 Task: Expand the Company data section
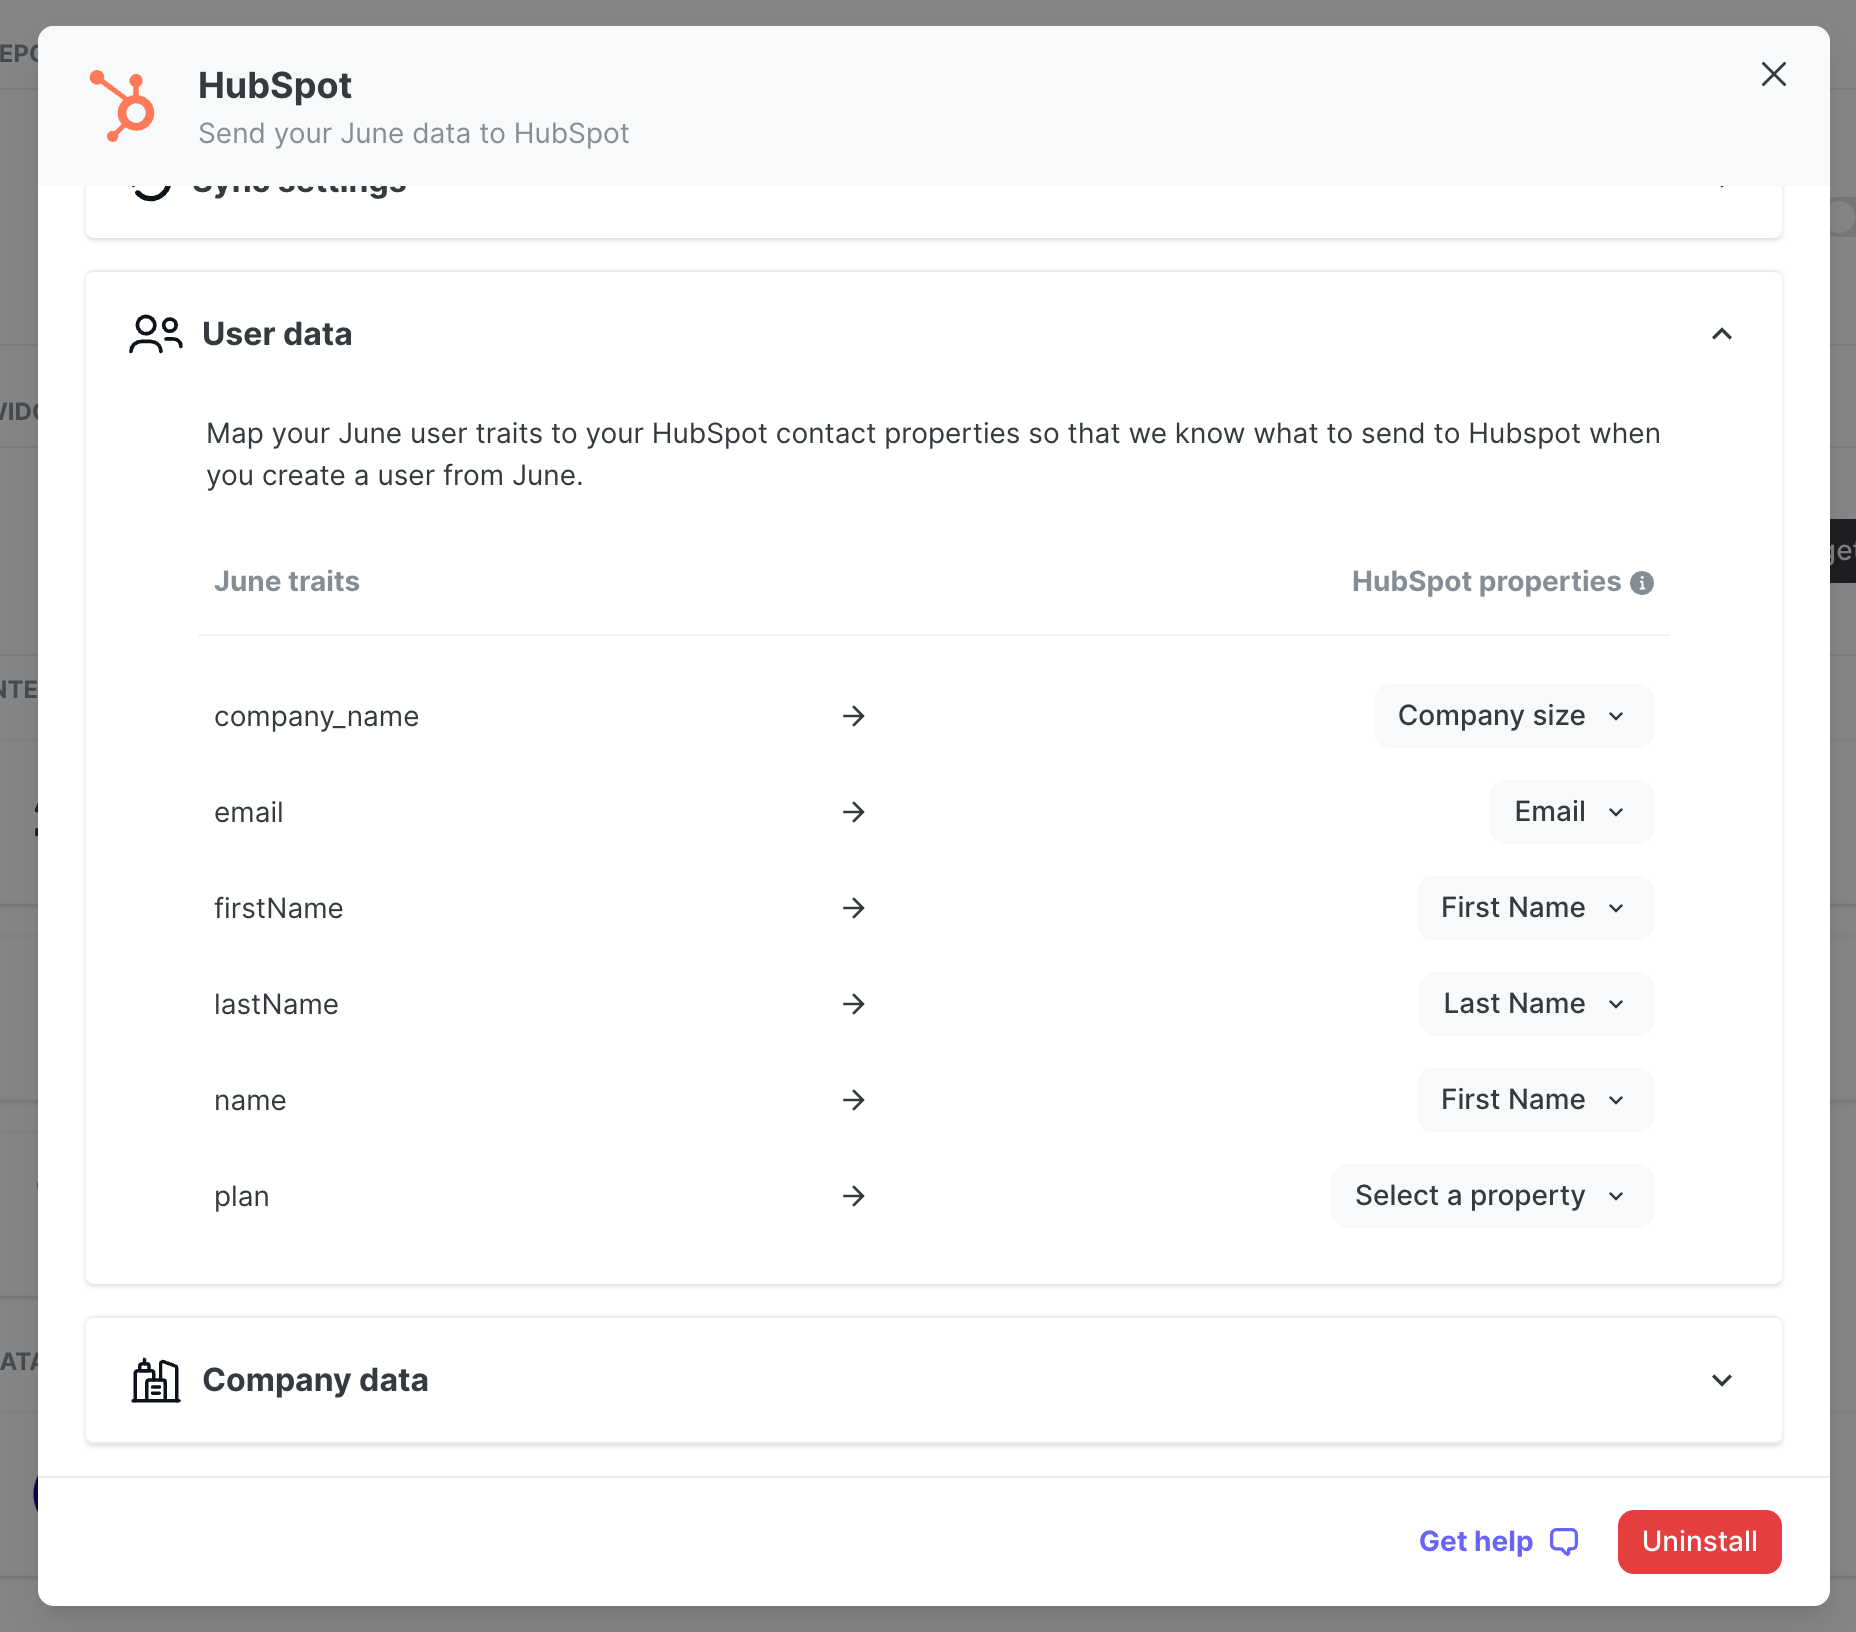pos(1721,1380)
